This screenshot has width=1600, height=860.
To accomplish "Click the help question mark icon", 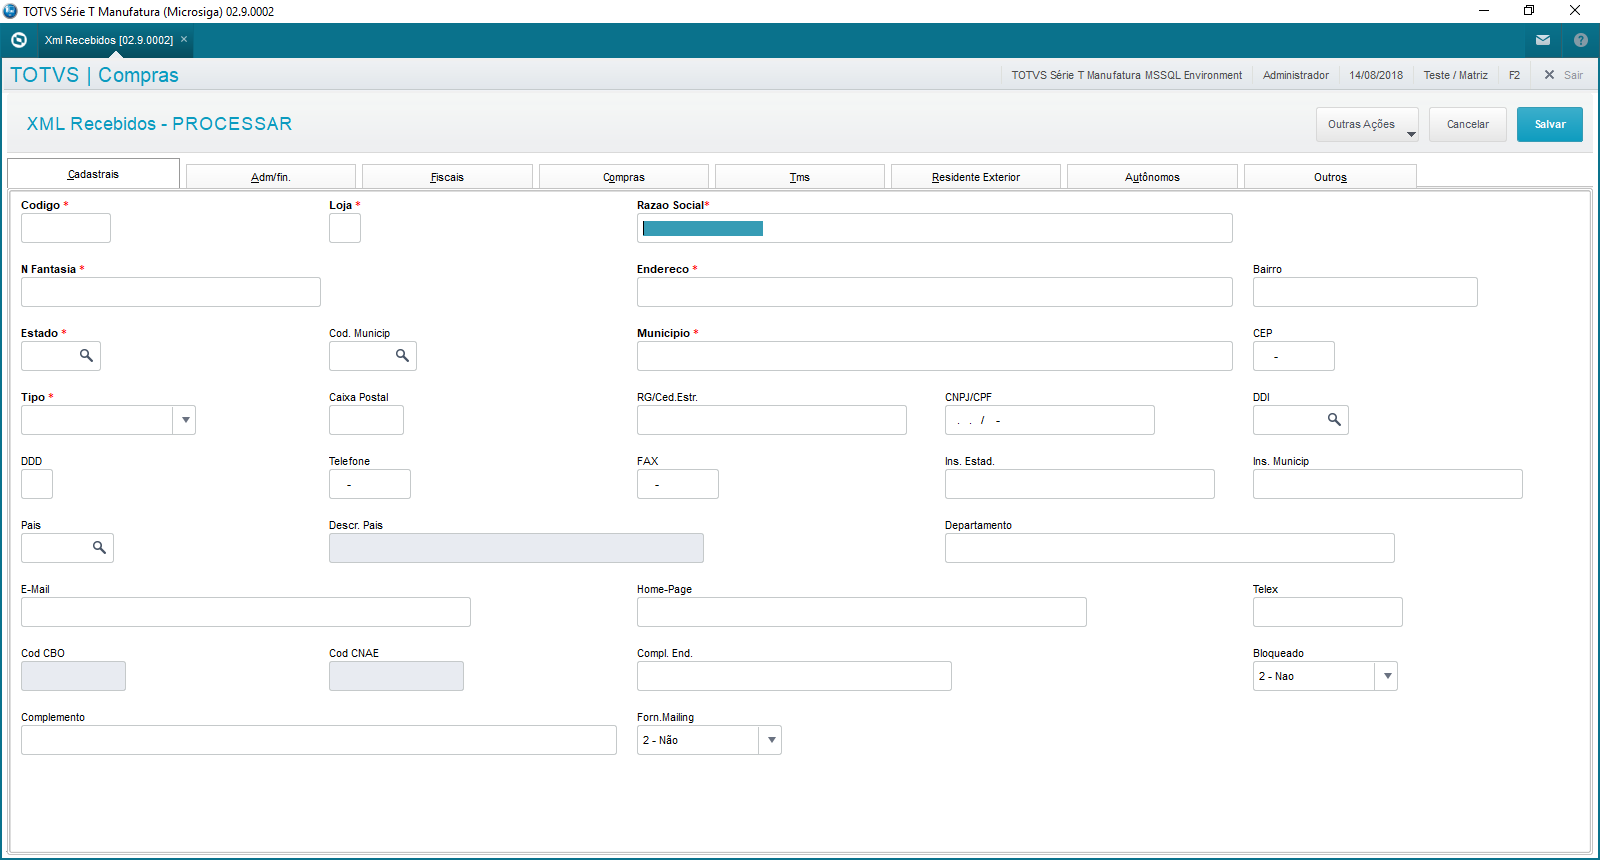I will tap(1581, 40).
